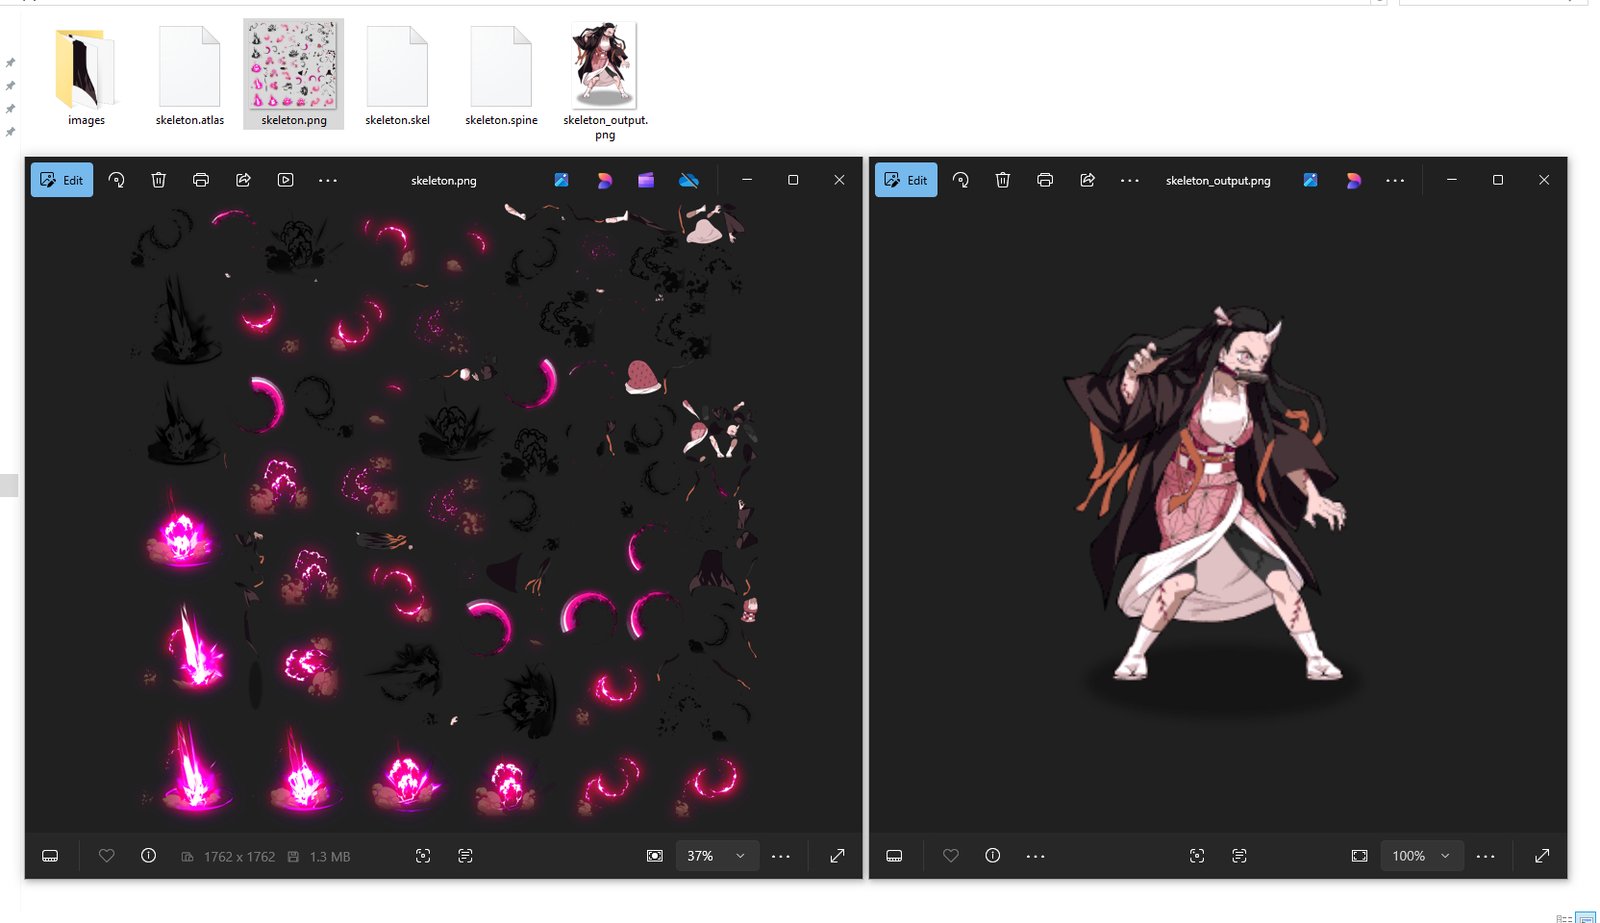Click Edit in the skeleton_output.png window
The image size is (1600, 923).
(906, 180)
